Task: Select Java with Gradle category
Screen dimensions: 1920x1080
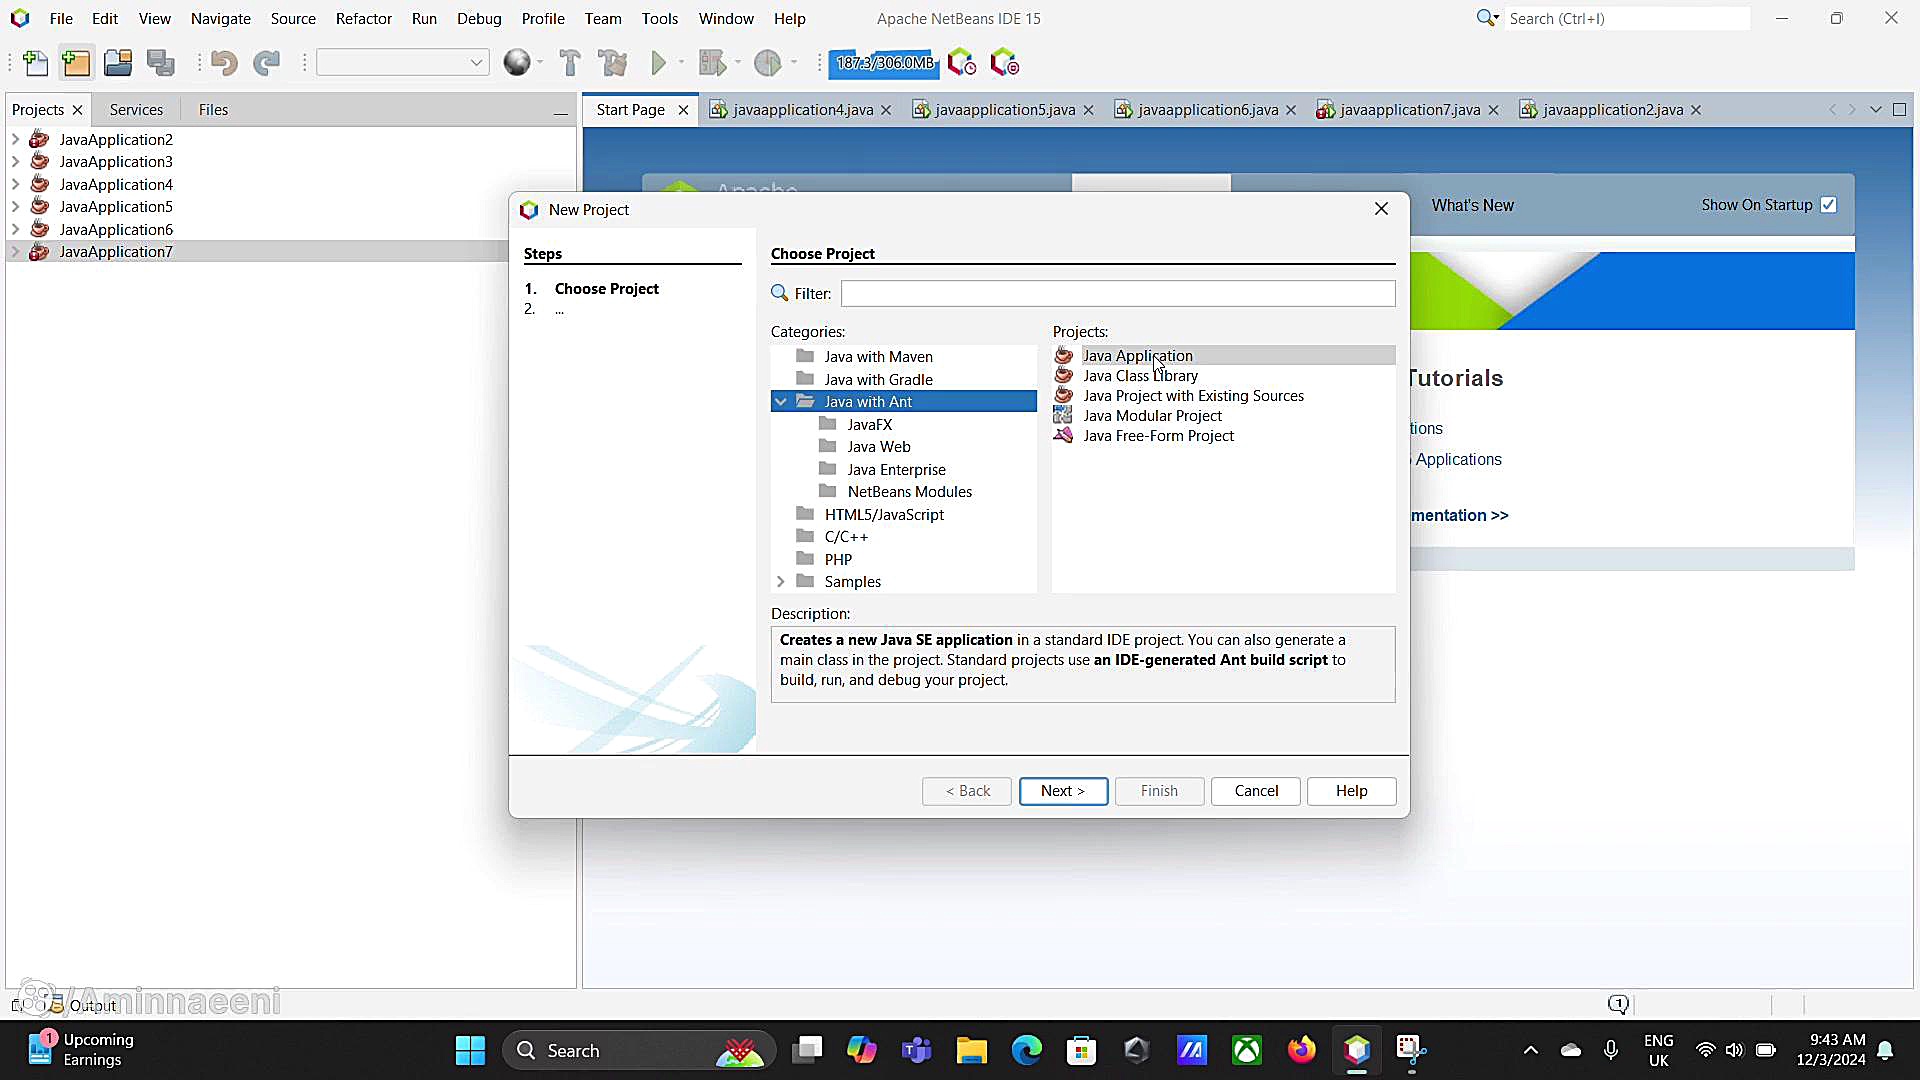Action: [878, 380]
